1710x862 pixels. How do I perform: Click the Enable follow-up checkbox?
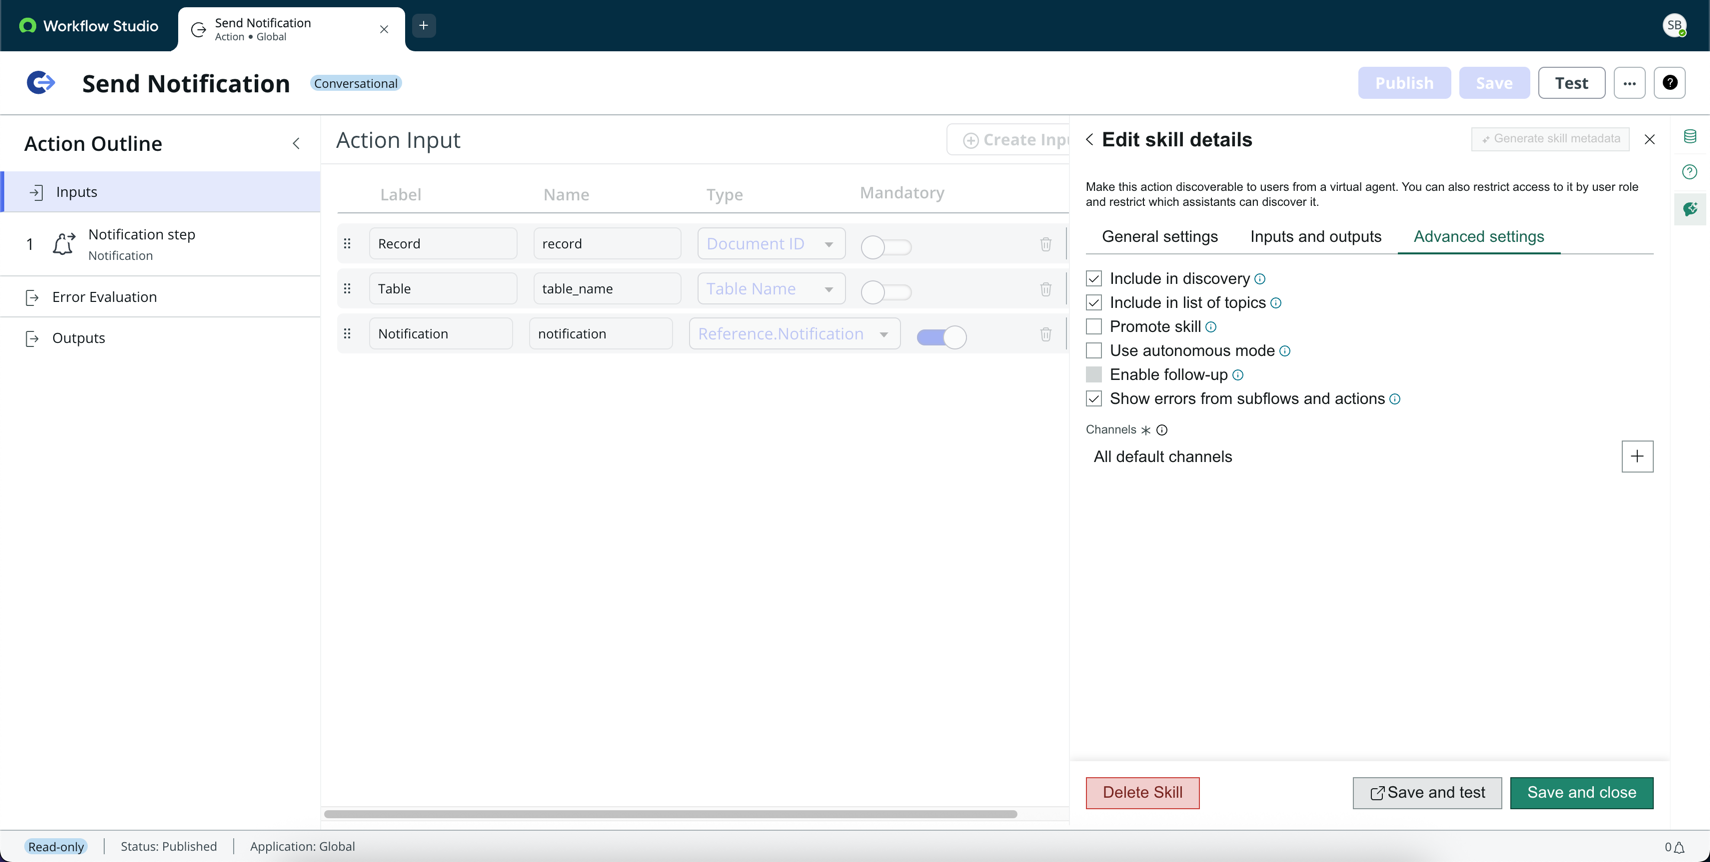1094,375
